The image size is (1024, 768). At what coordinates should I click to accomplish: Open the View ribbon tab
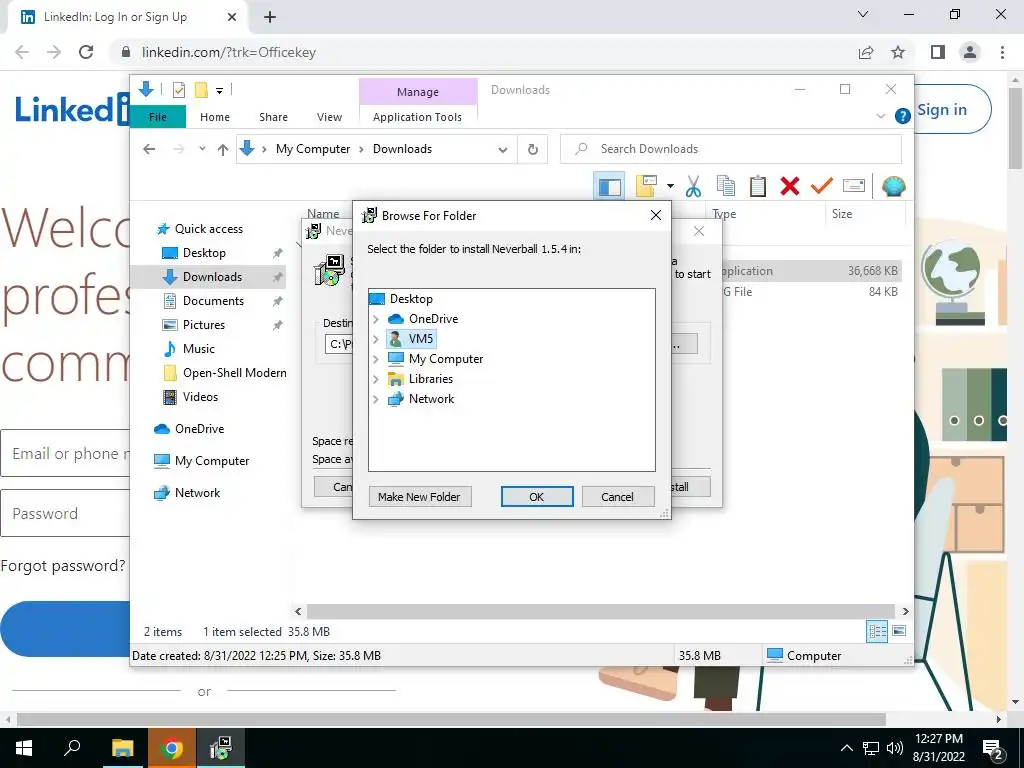click(329, 117)
